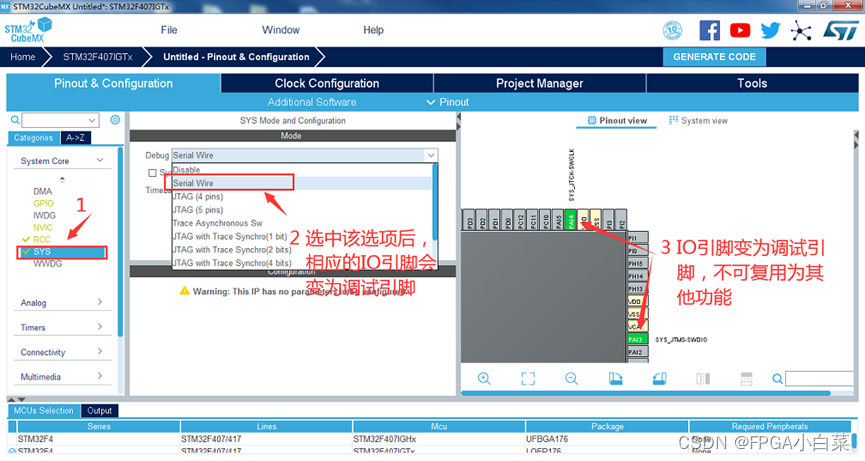Select RCC in System Core
The image size is (865, 461).
41,239
